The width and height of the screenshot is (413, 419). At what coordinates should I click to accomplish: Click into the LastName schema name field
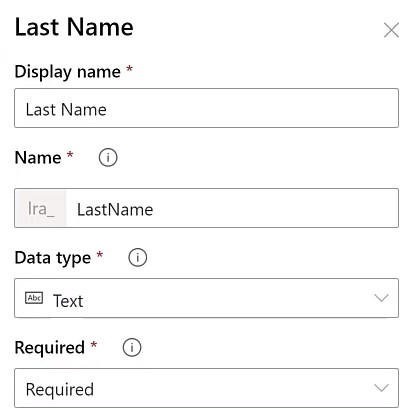[232, 208]
